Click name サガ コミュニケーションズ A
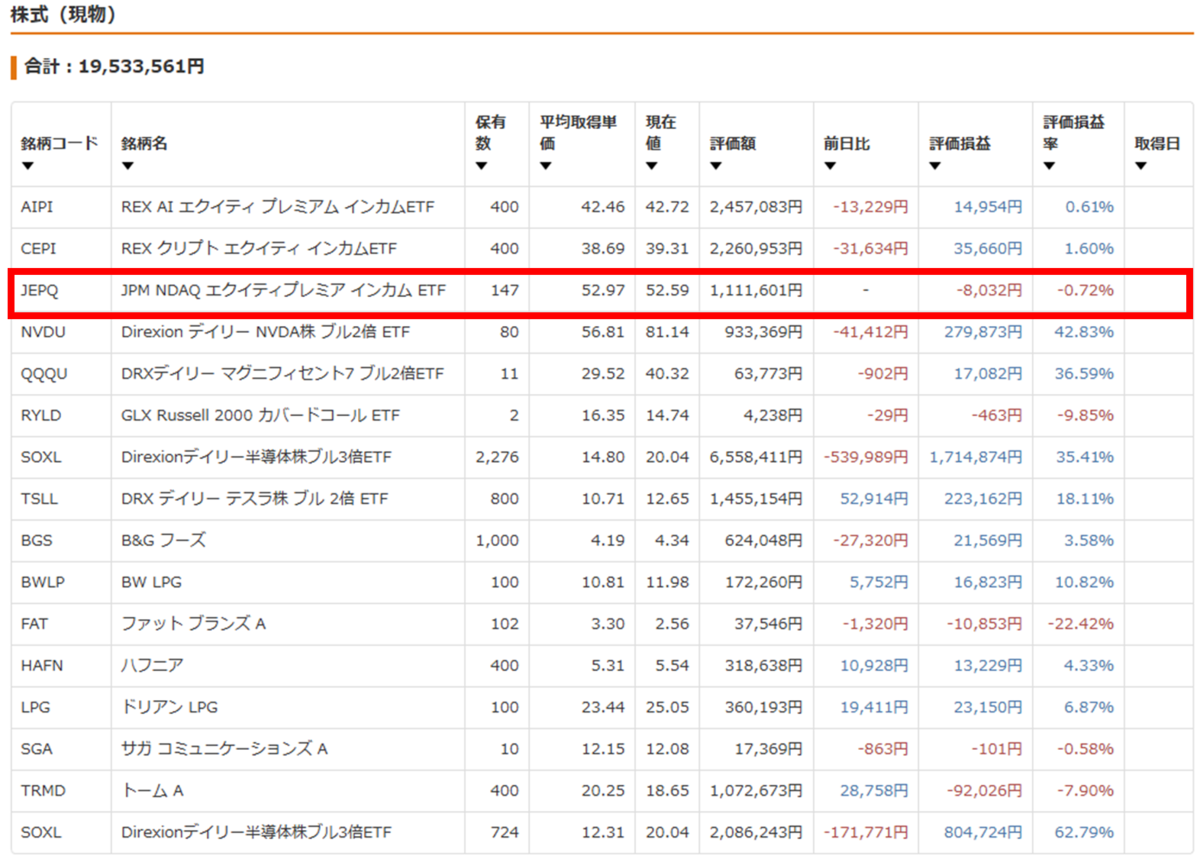 click(x=224, y=749)
